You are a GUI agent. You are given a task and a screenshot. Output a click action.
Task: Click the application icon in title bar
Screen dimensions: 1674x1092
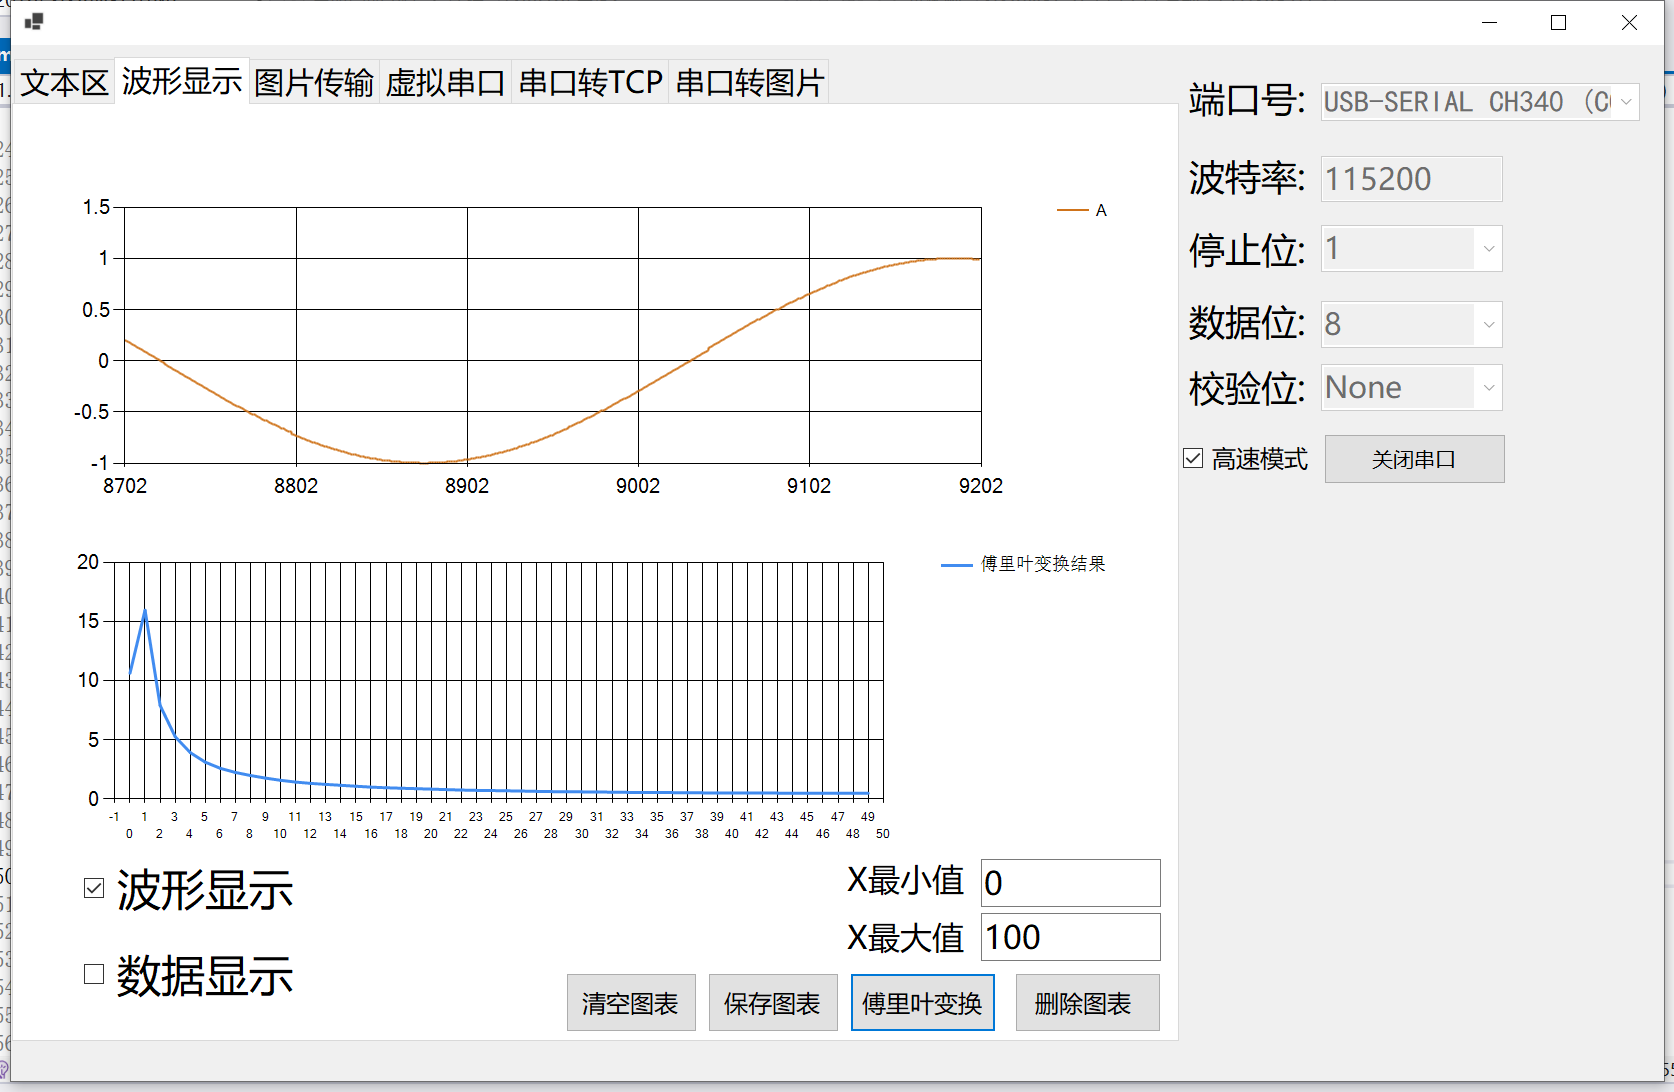click(34, 21)
